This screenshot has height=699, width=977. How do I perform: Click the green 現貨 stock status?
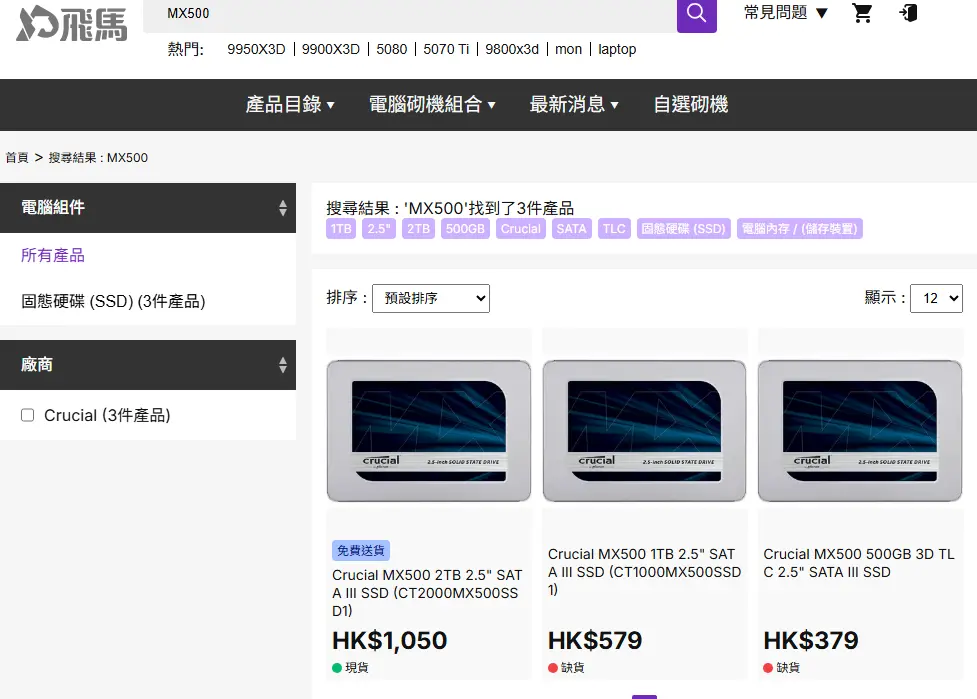pyautogui.click(x=350, y=668)
